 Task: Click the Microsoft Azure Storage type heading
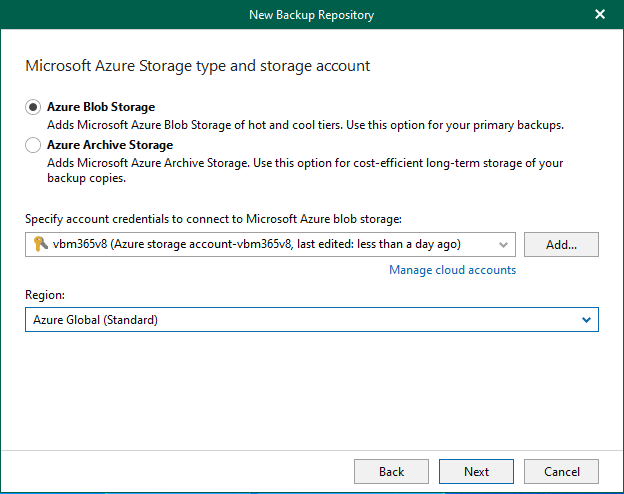click(x=197, y=66)
